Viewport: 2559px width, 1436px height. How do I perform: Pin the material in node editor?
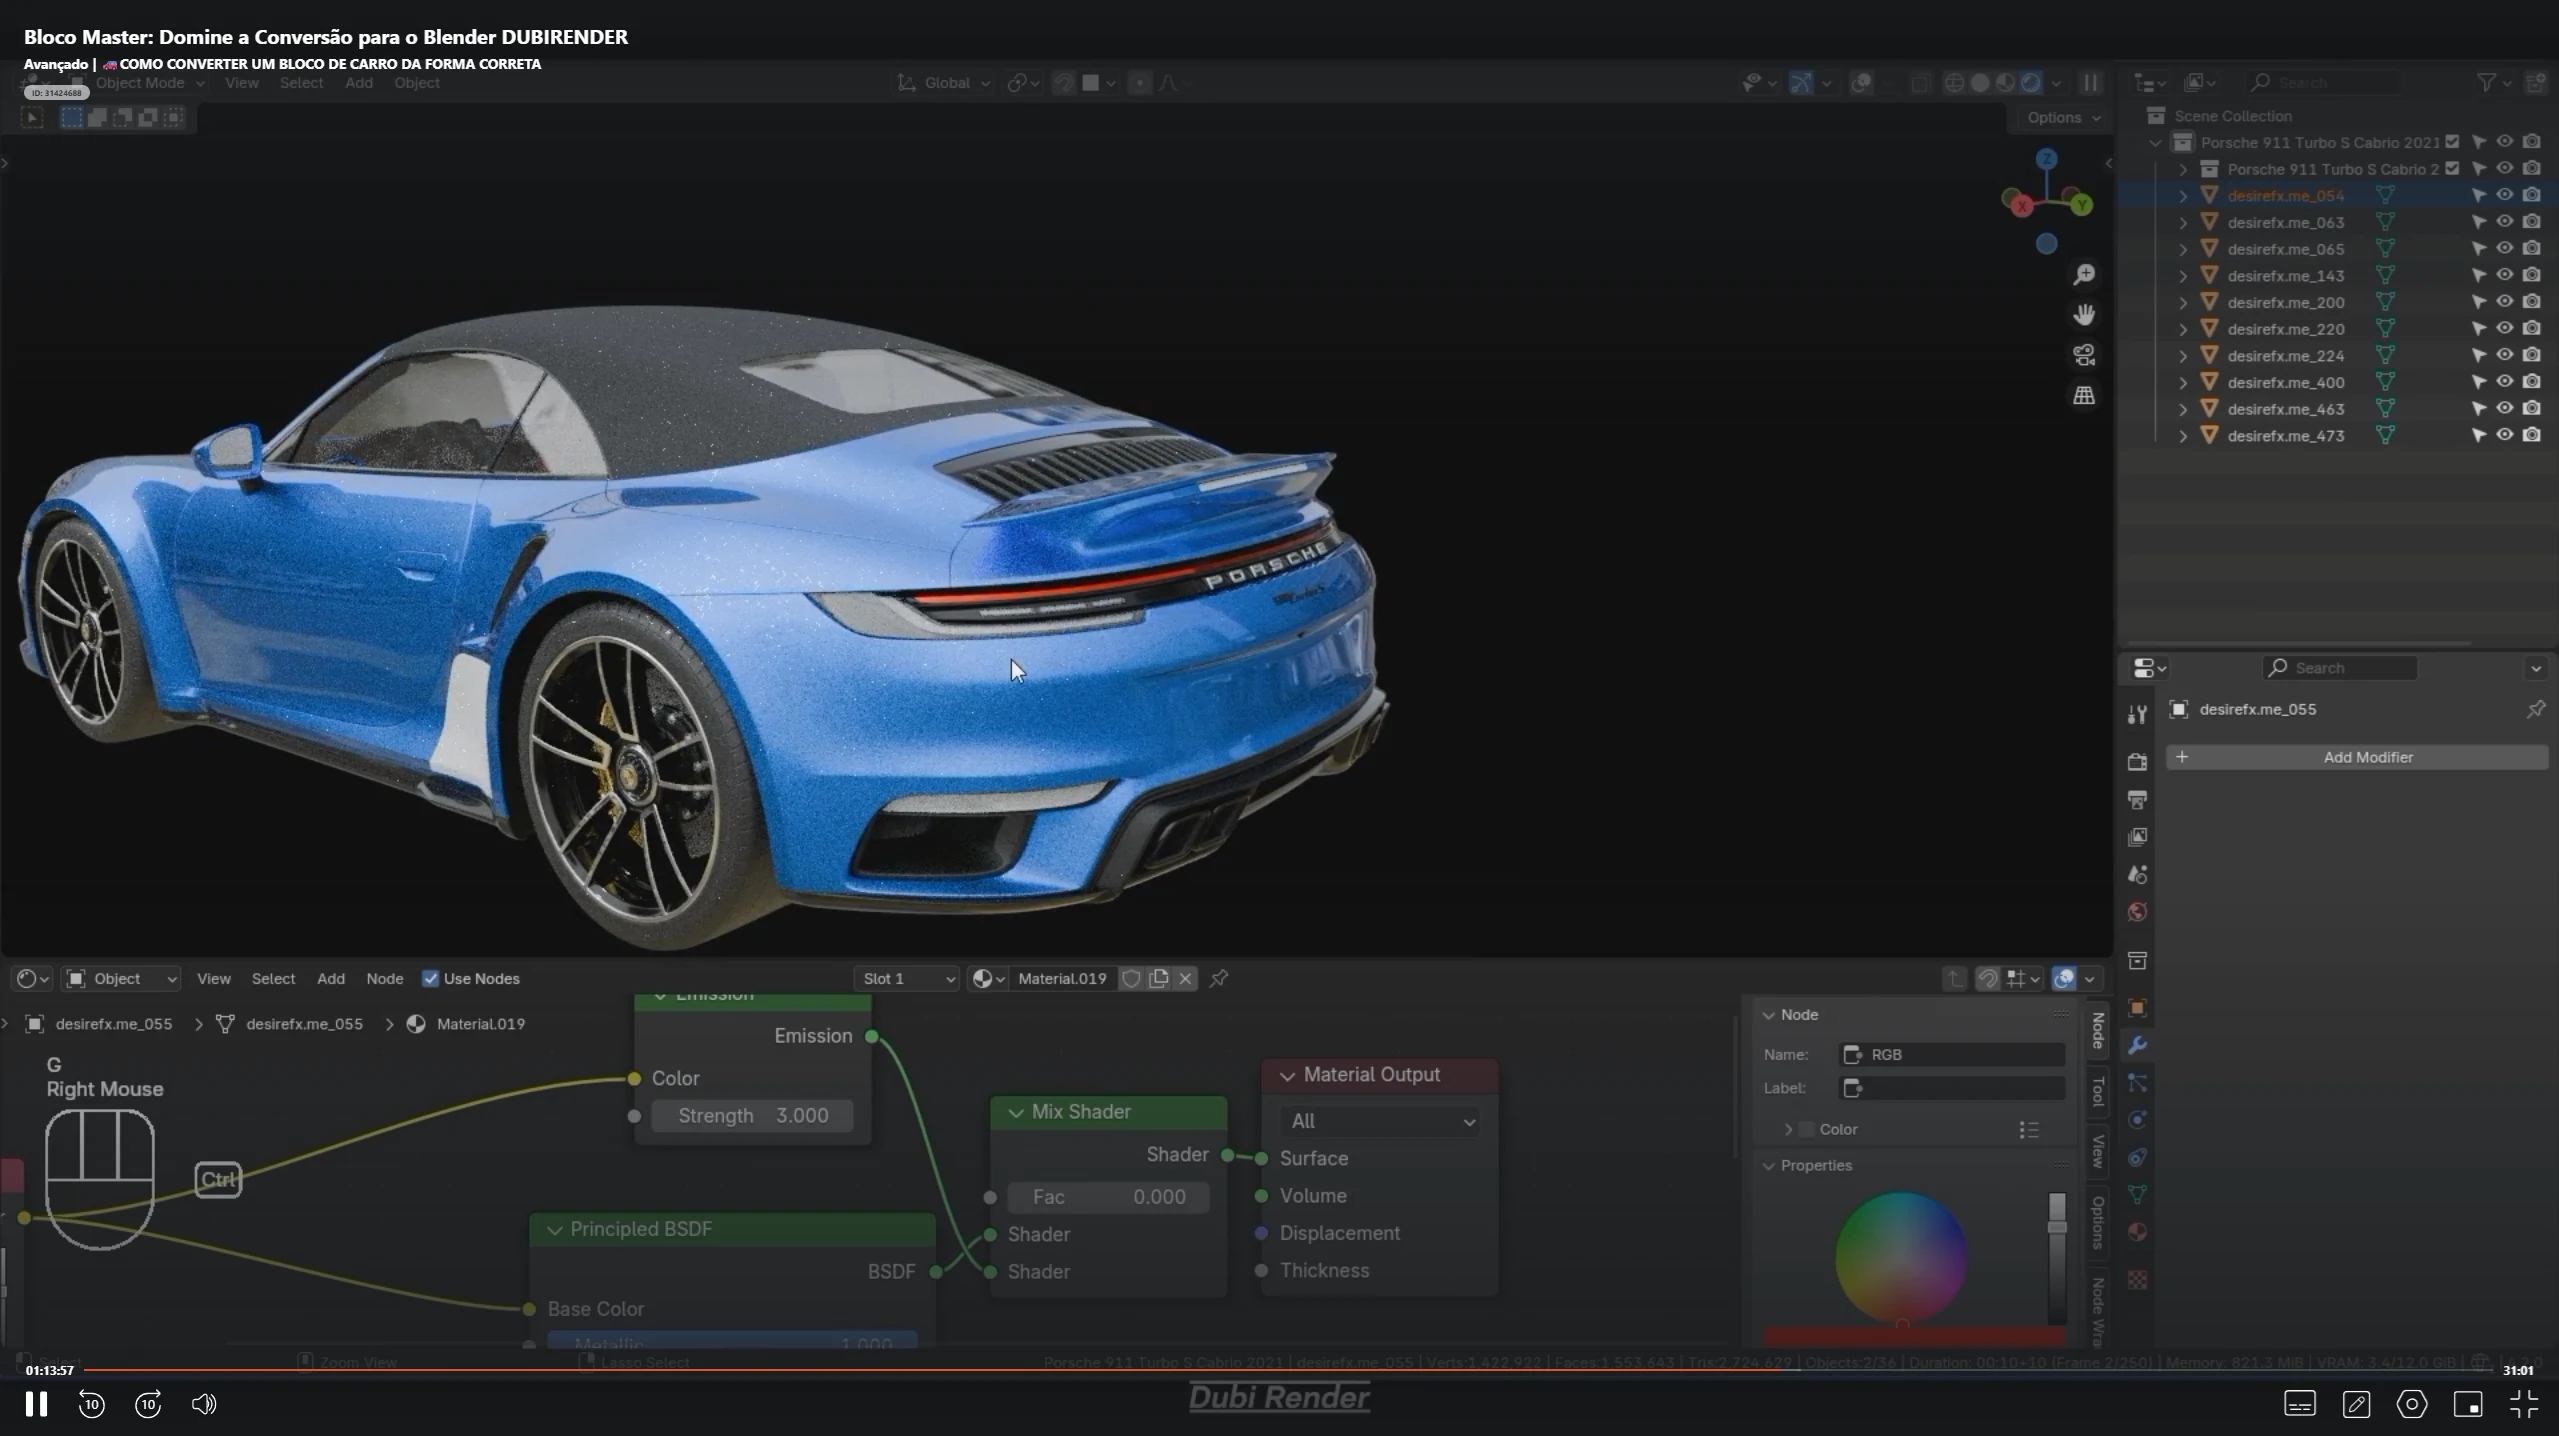[x=1218, y=979]
